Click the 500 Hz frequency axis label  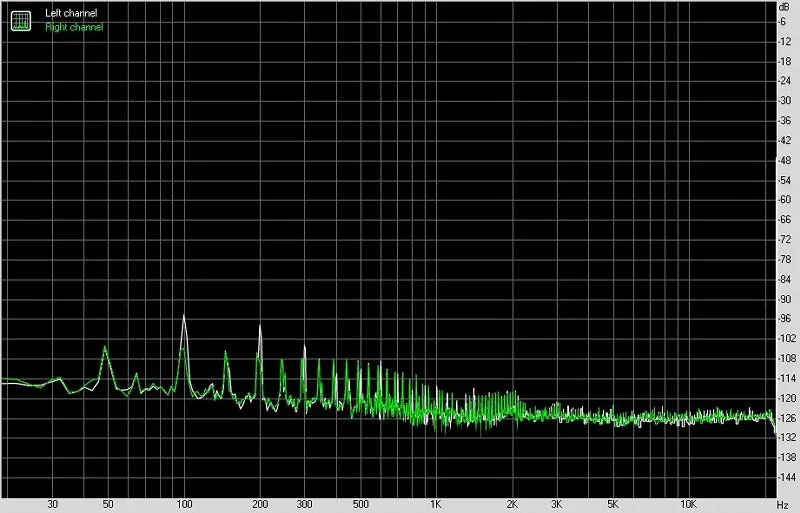coord(361,504)
